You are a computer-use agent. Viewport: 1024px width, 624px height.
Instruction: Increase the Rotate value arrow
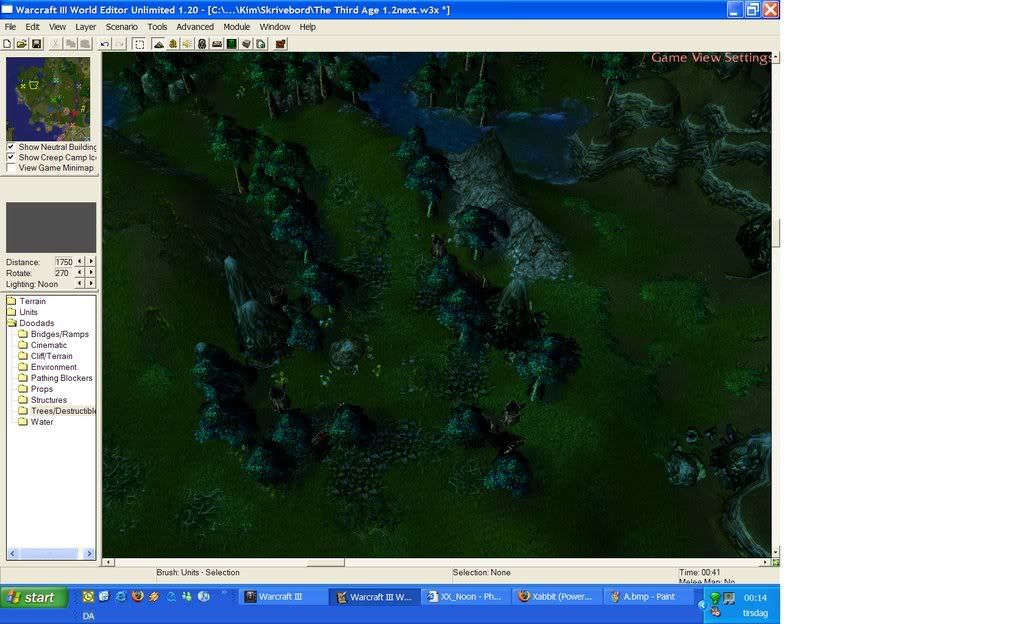(x=91, y=272)
